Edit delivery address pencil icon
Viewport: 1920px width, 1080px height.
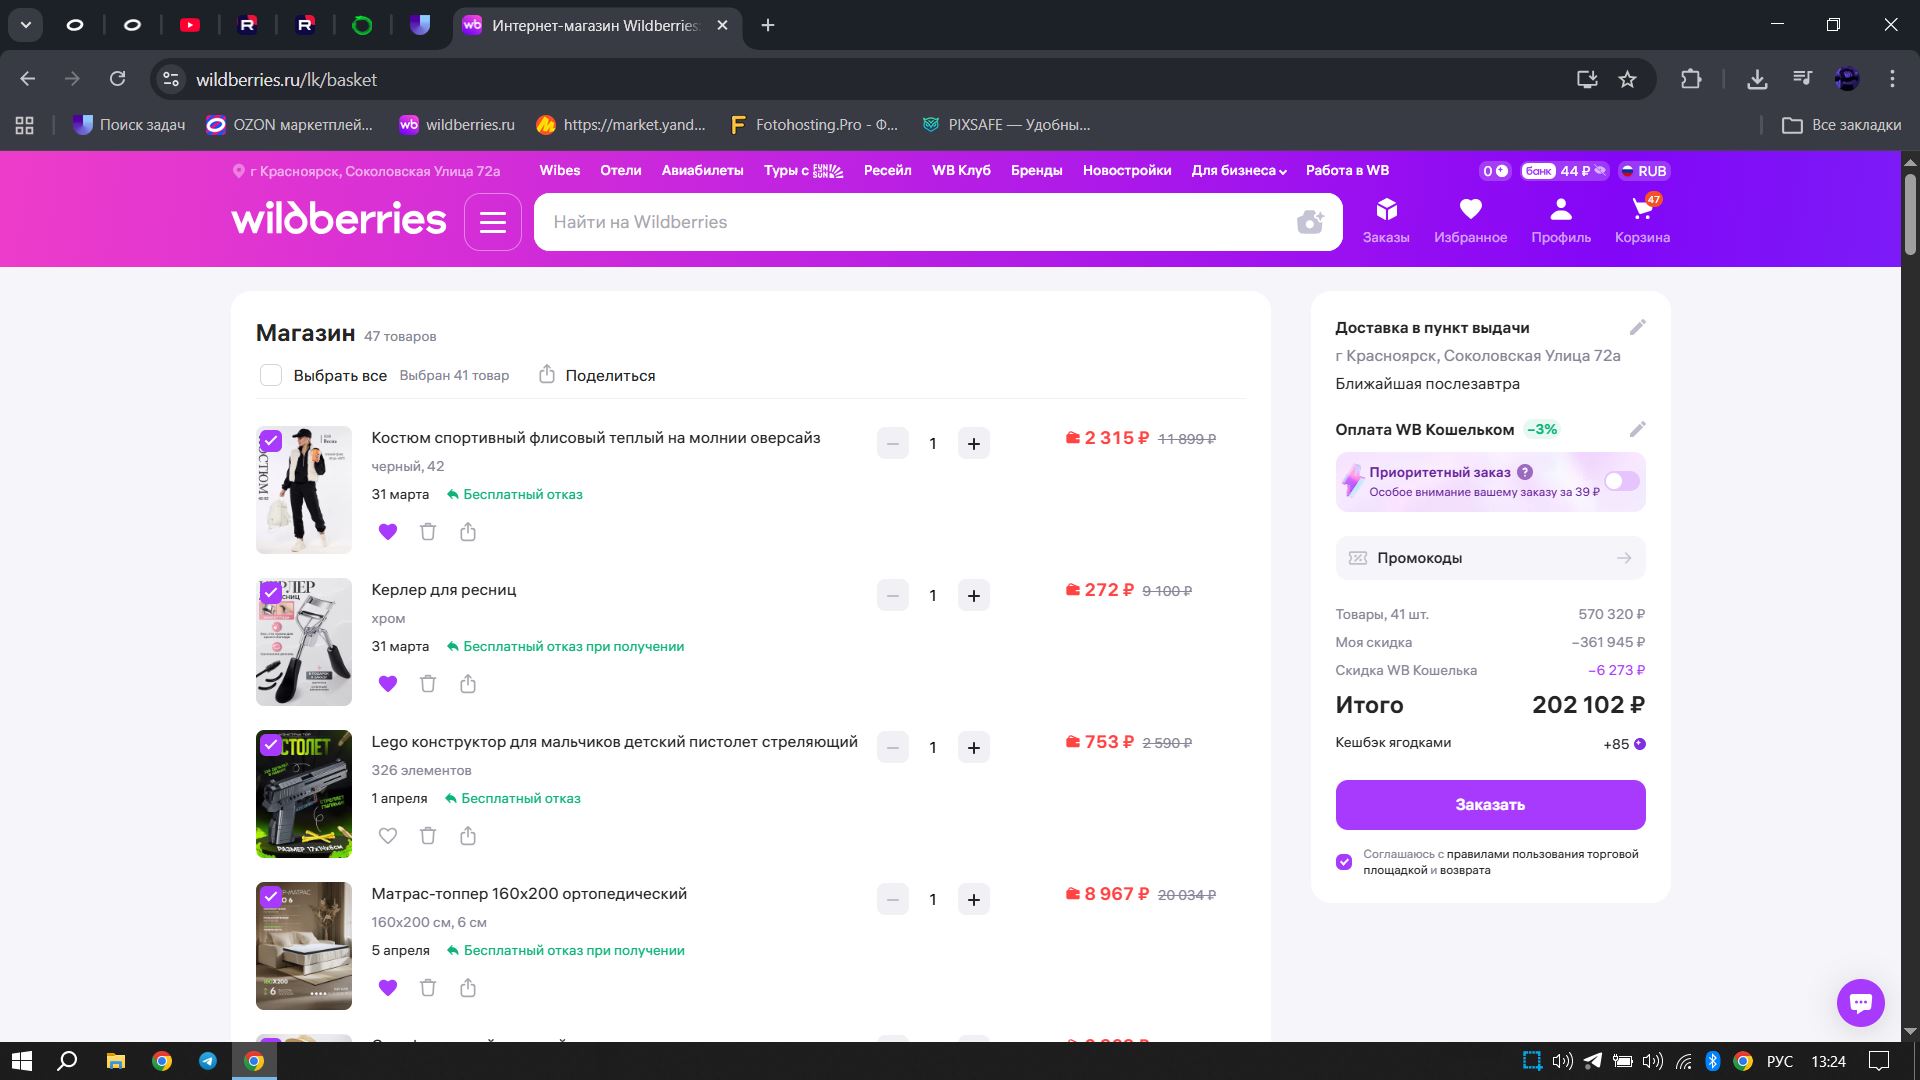(1637, 327)
